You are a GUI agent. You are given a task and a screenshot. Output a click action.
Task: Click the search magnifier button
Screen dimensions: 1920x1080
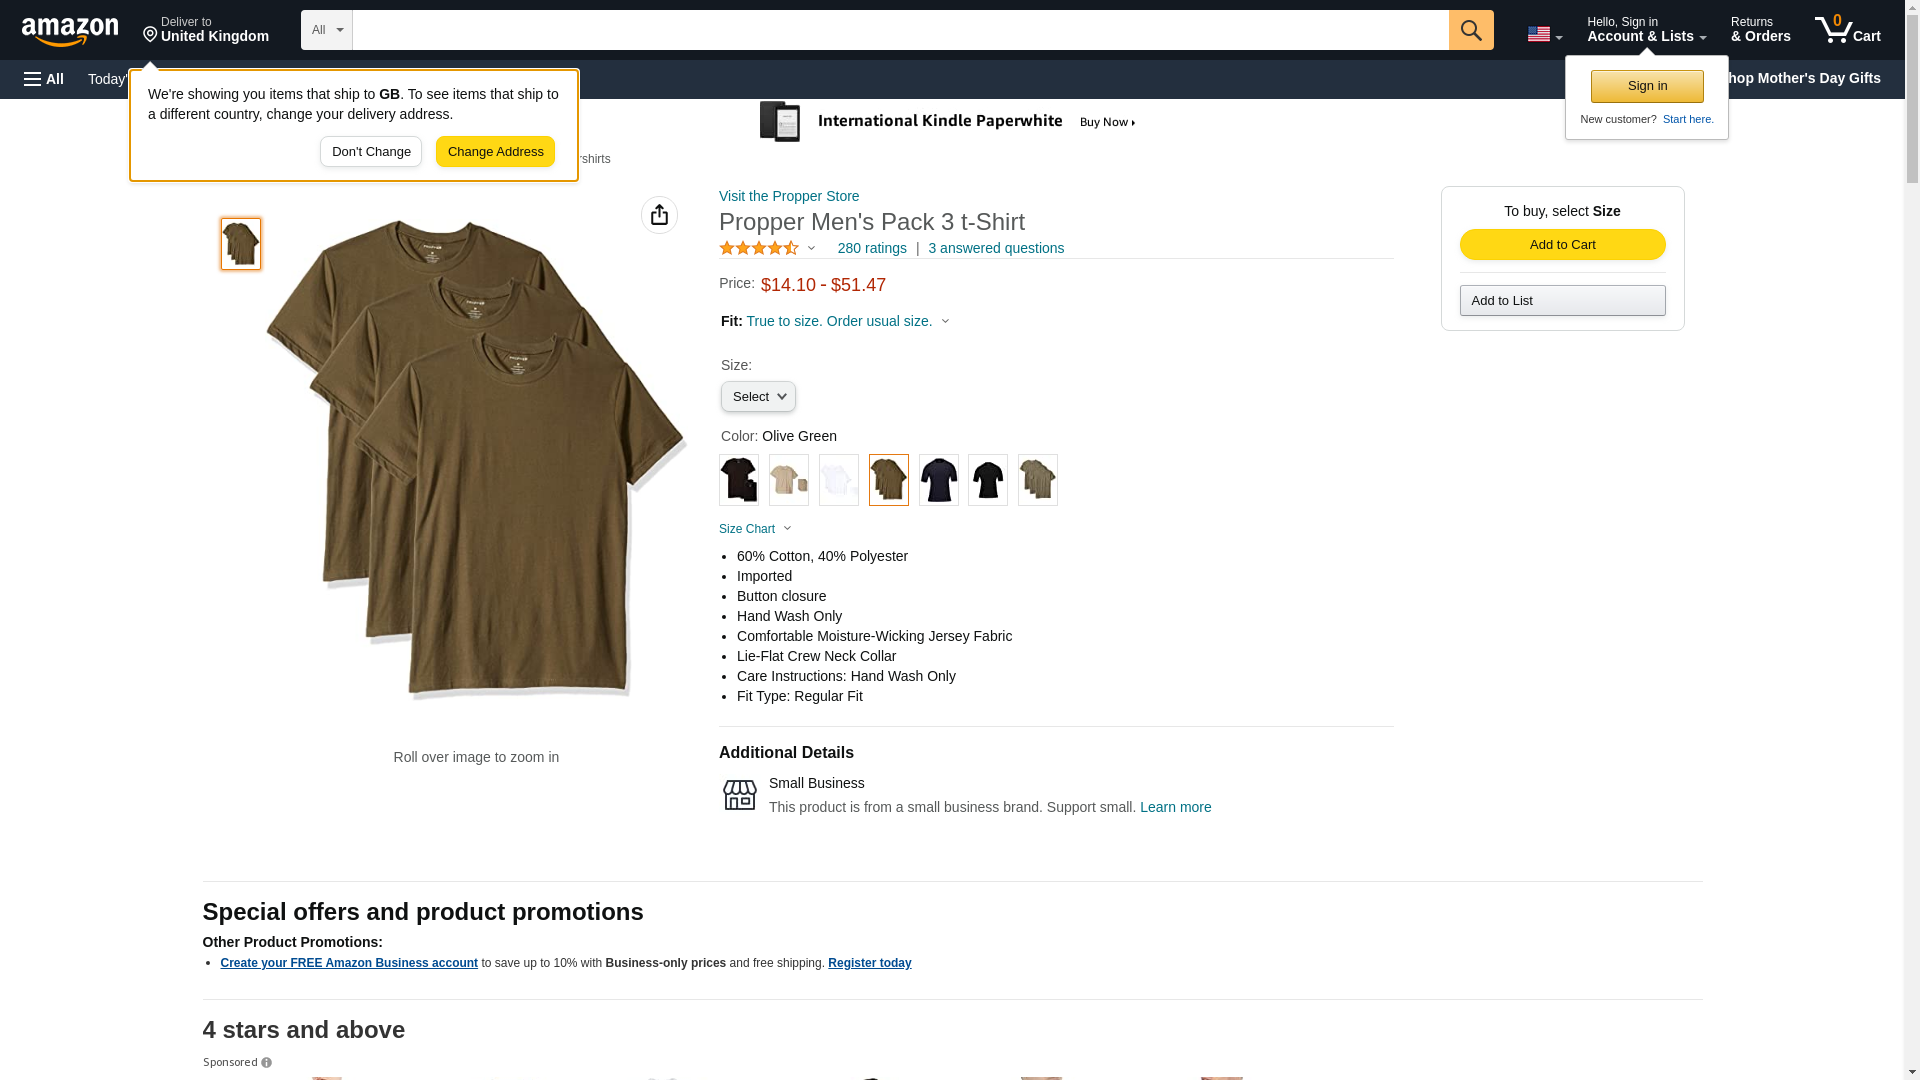[x=1470, y=30]
